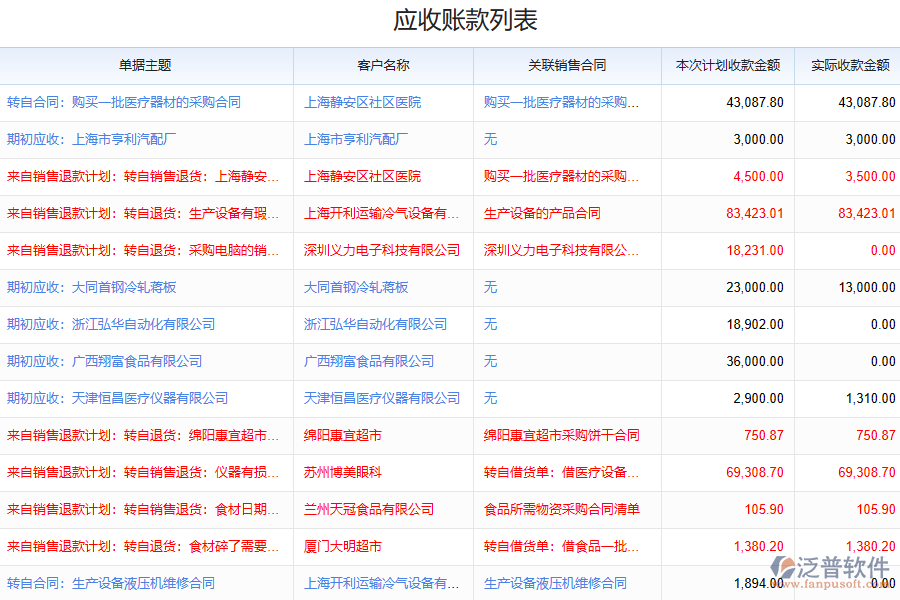The height and width of the screenshot is (600, 900).
Task: Click the 客户名称 column header
Action: coord(383,65)
